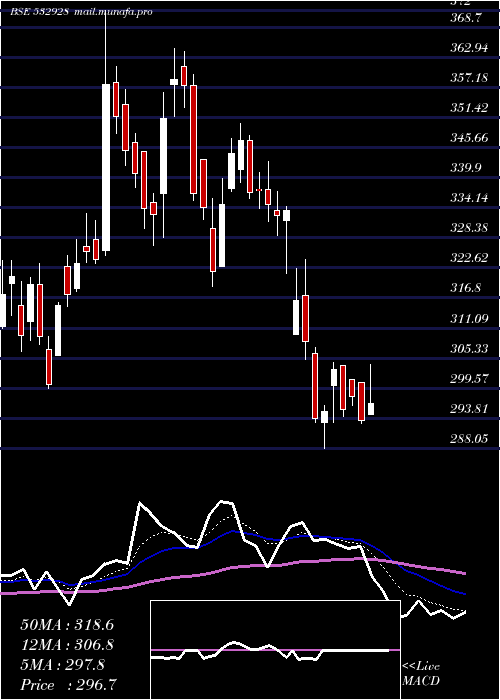Click the <<Live MACD label
This screenshot has height=700, width=500.
[421, 674]
